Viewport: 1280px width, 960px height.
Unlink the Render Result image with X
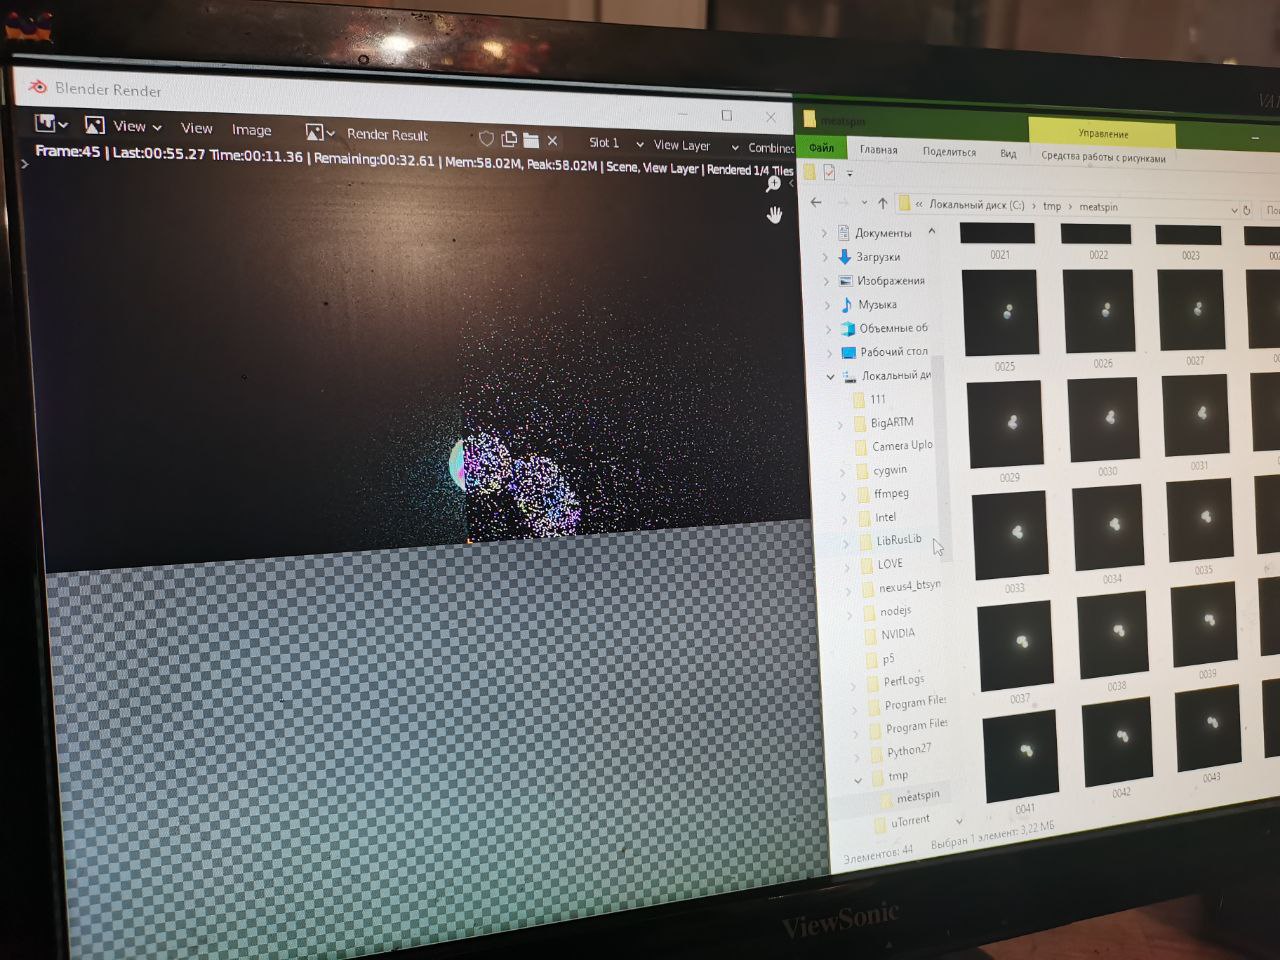(552, 141)
